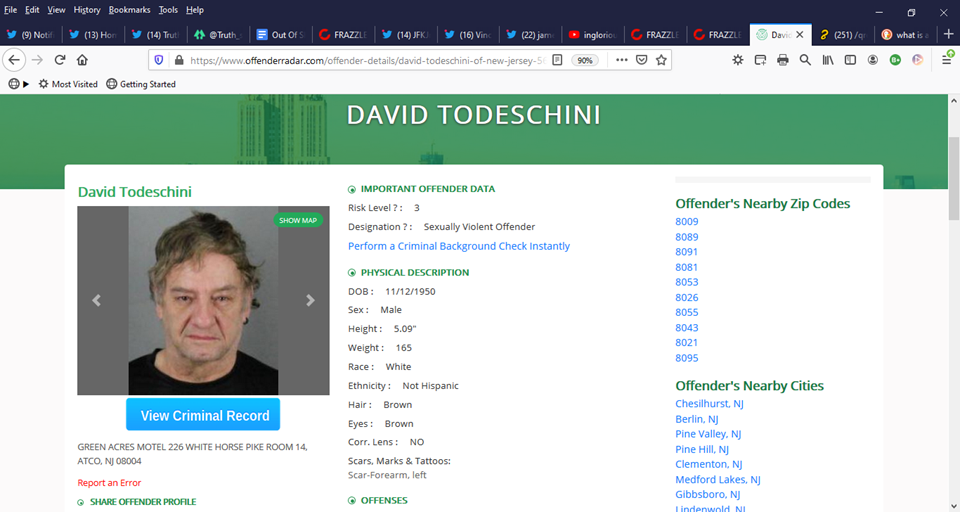Viewport: 960px width, 512px height.
Task: Go back to the previous page
Action: click(x=14, y=60)
